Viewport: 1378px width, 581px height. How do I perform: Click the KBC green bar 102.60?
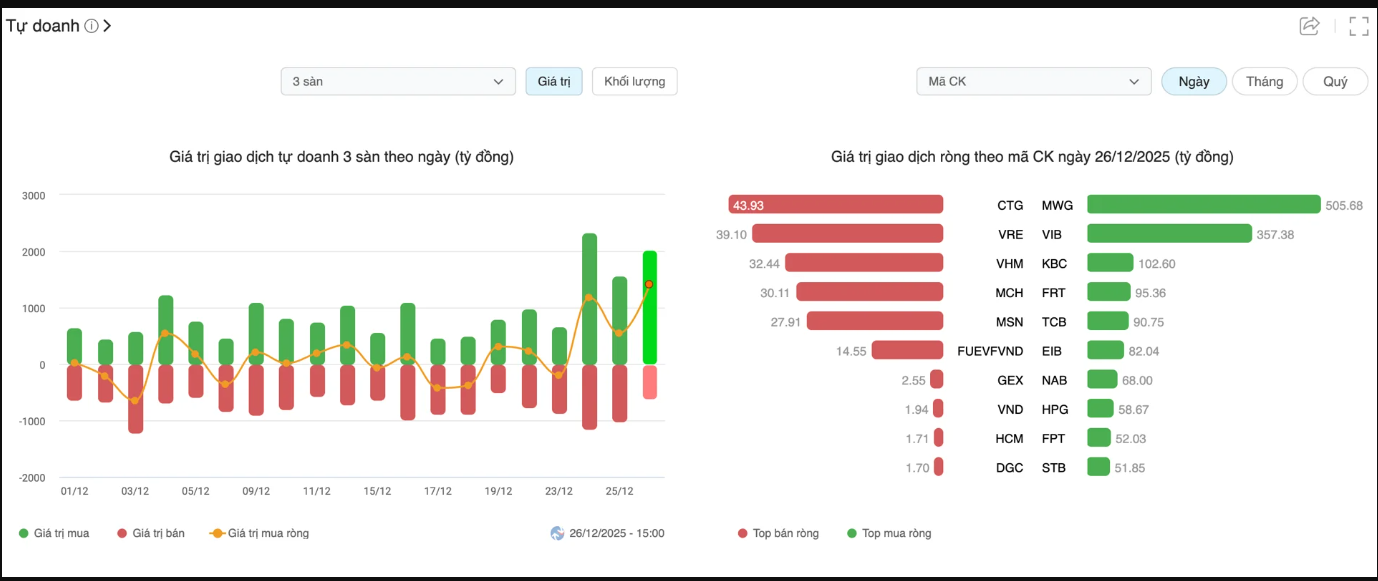1110,262
